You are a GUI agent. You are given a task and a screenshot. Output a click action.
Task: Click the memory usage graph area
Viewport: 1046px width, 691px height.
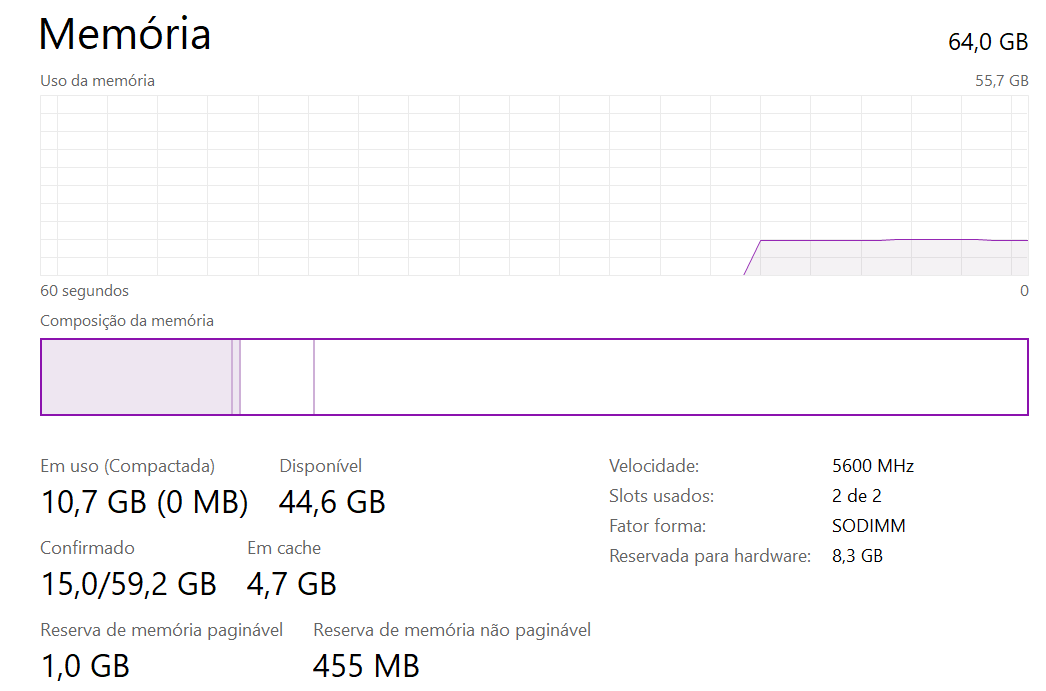tap(534, 185)
